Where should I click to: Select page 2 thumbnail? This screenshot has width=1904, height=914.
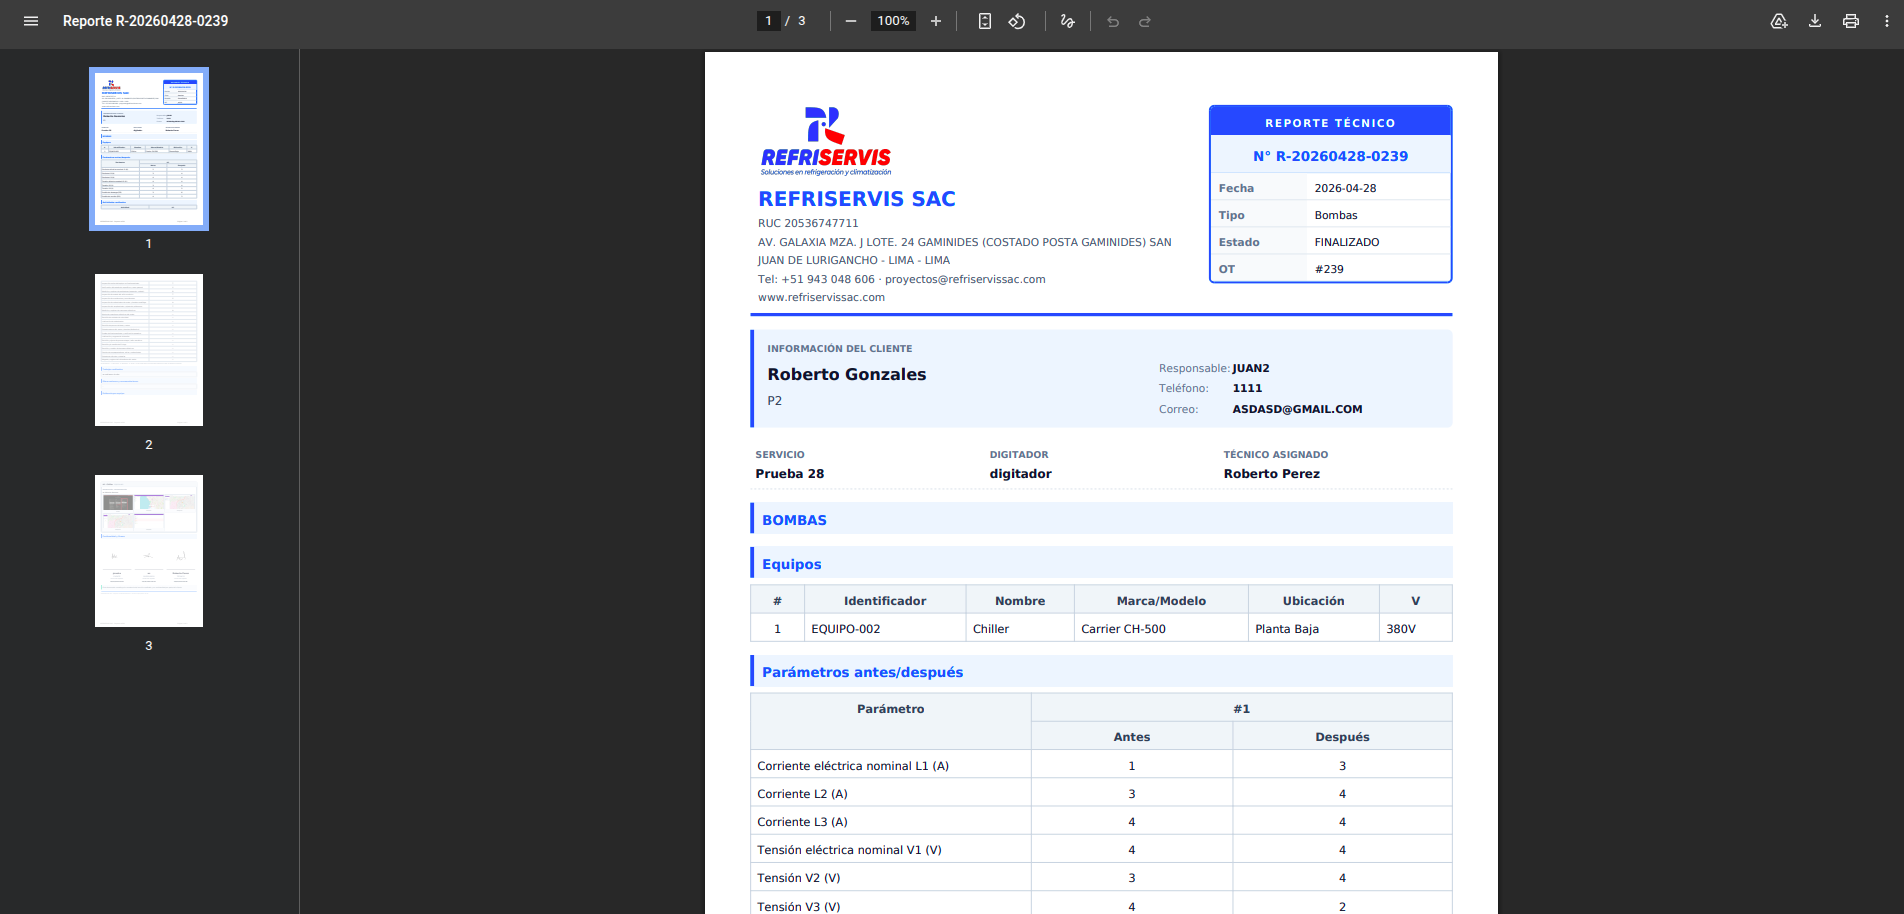[149, 350]
